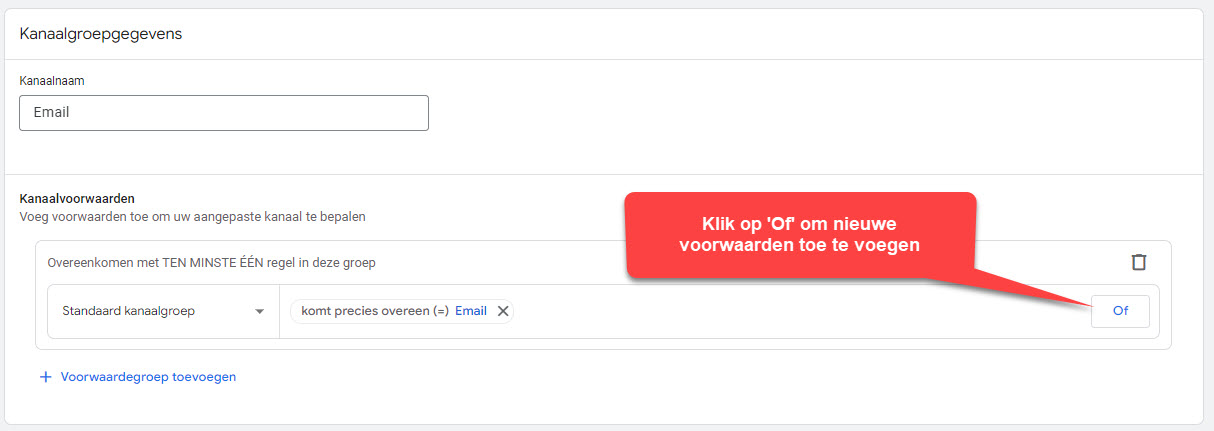1214x431 pixels.
Task: Select the 'Standaard kanaalgroep' text in dropdown
Action: (128, 311)
